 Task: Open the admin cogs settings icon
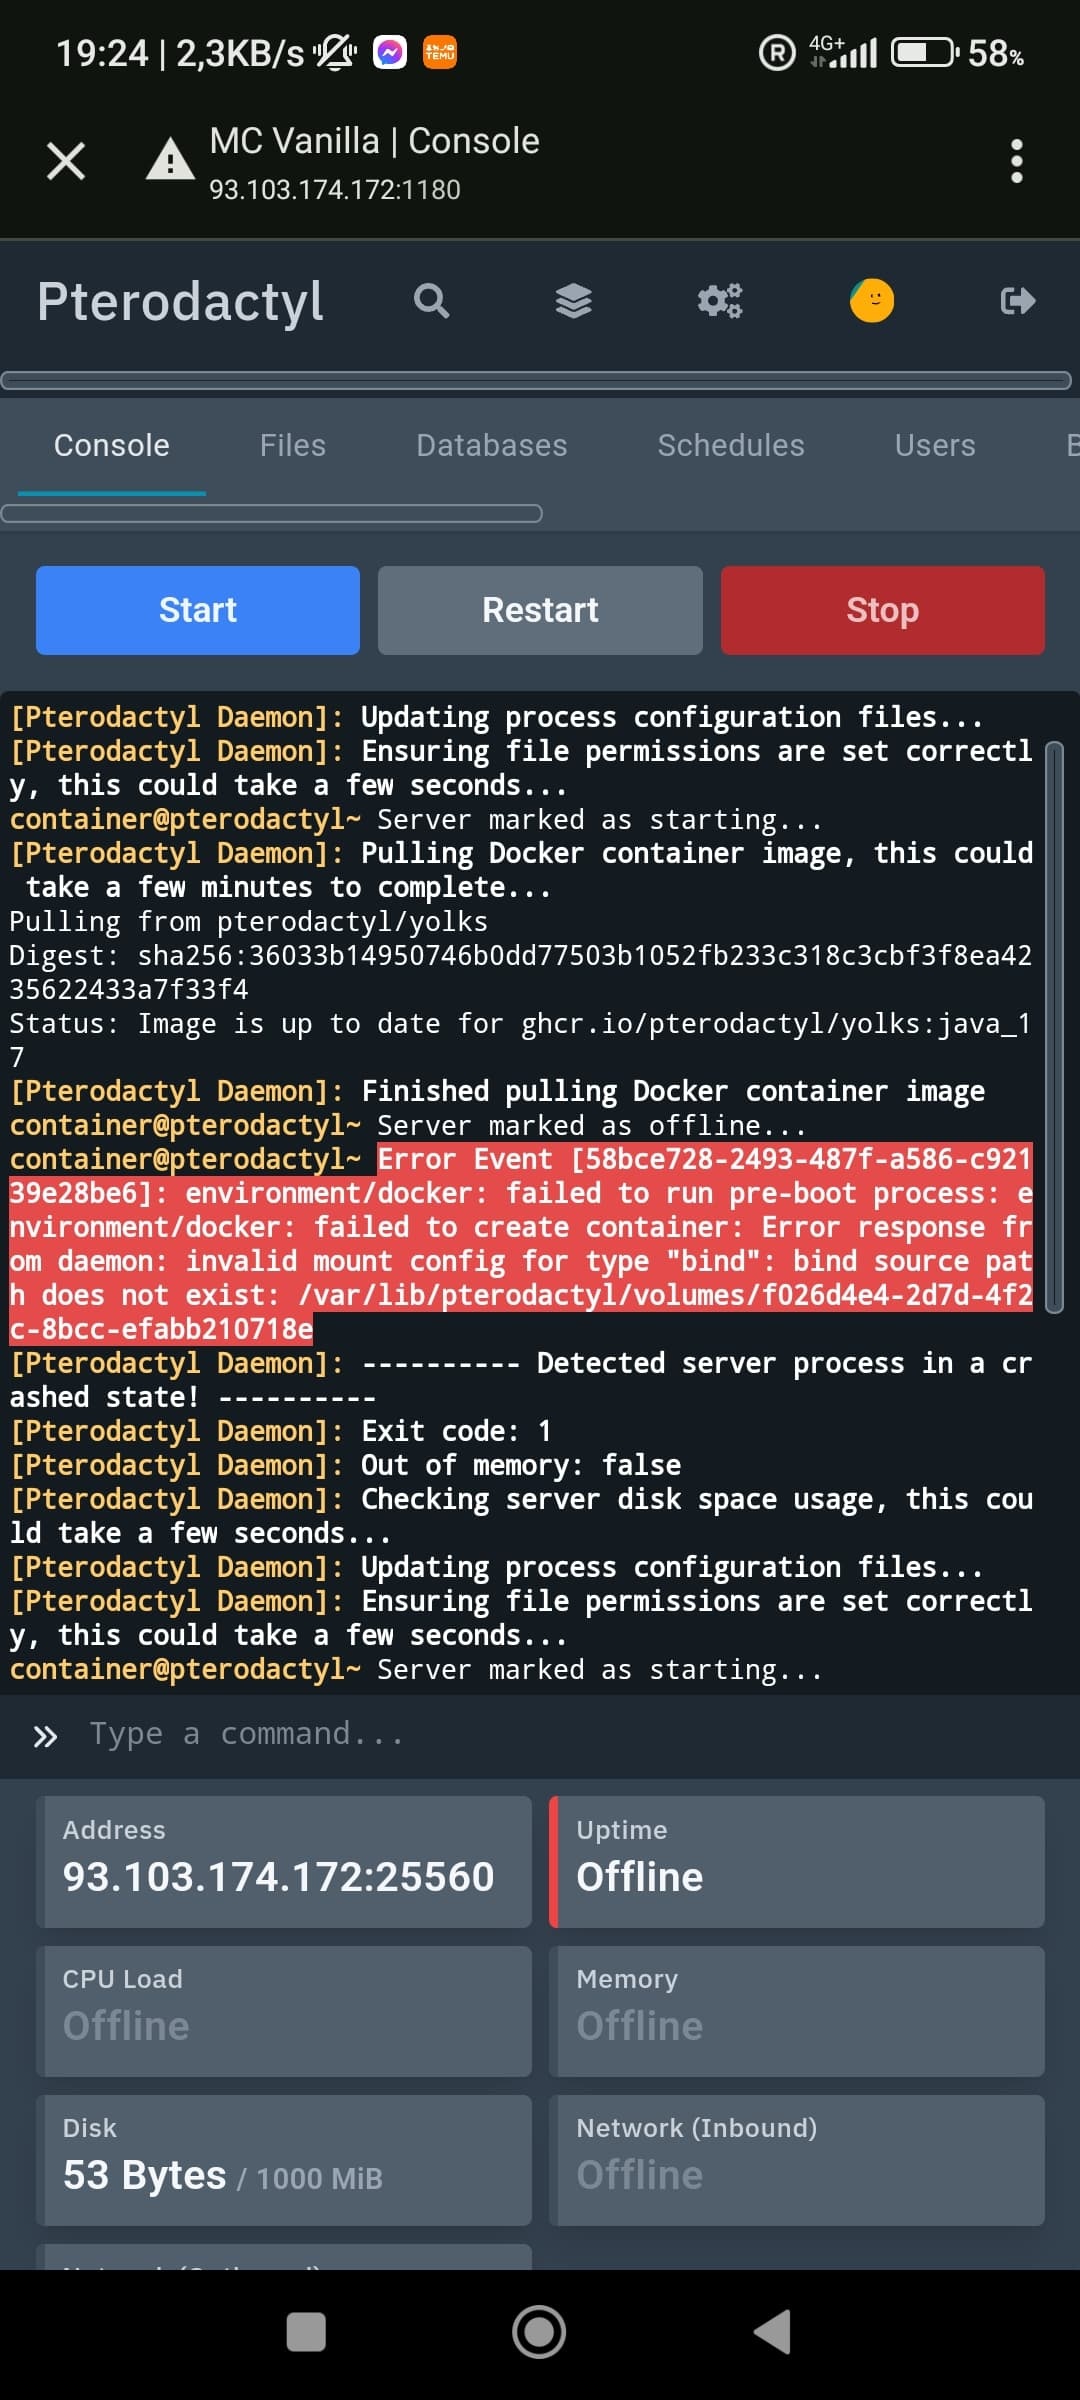720,301
